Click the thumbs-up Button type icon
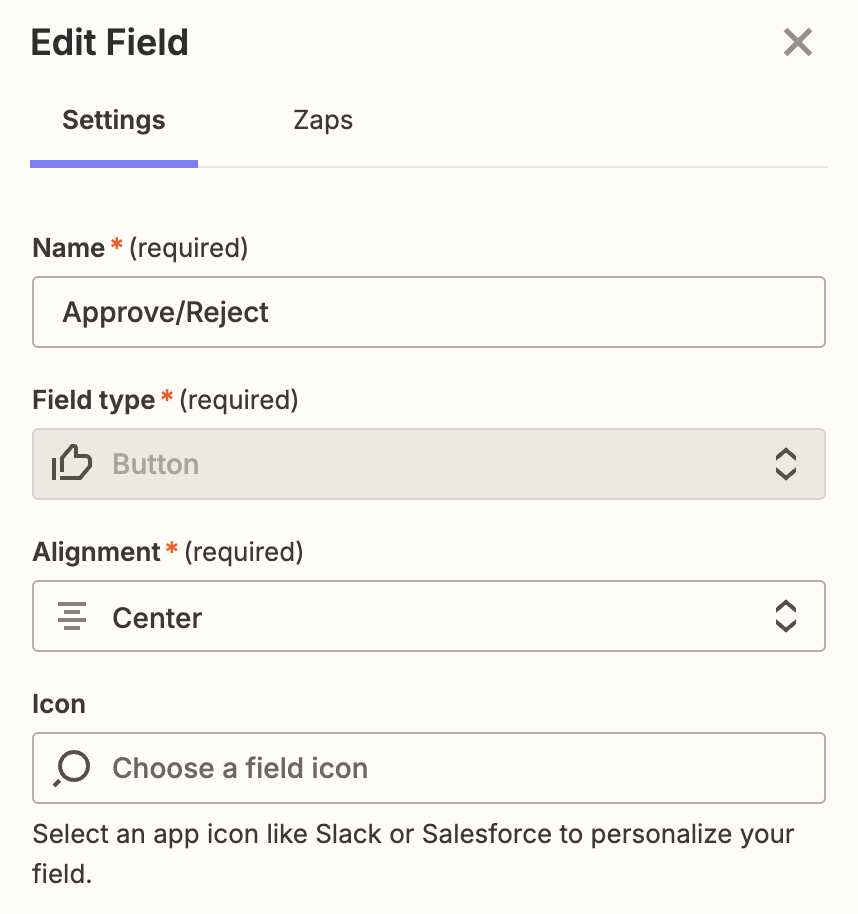The image size is (858, 914). [72, 464]
